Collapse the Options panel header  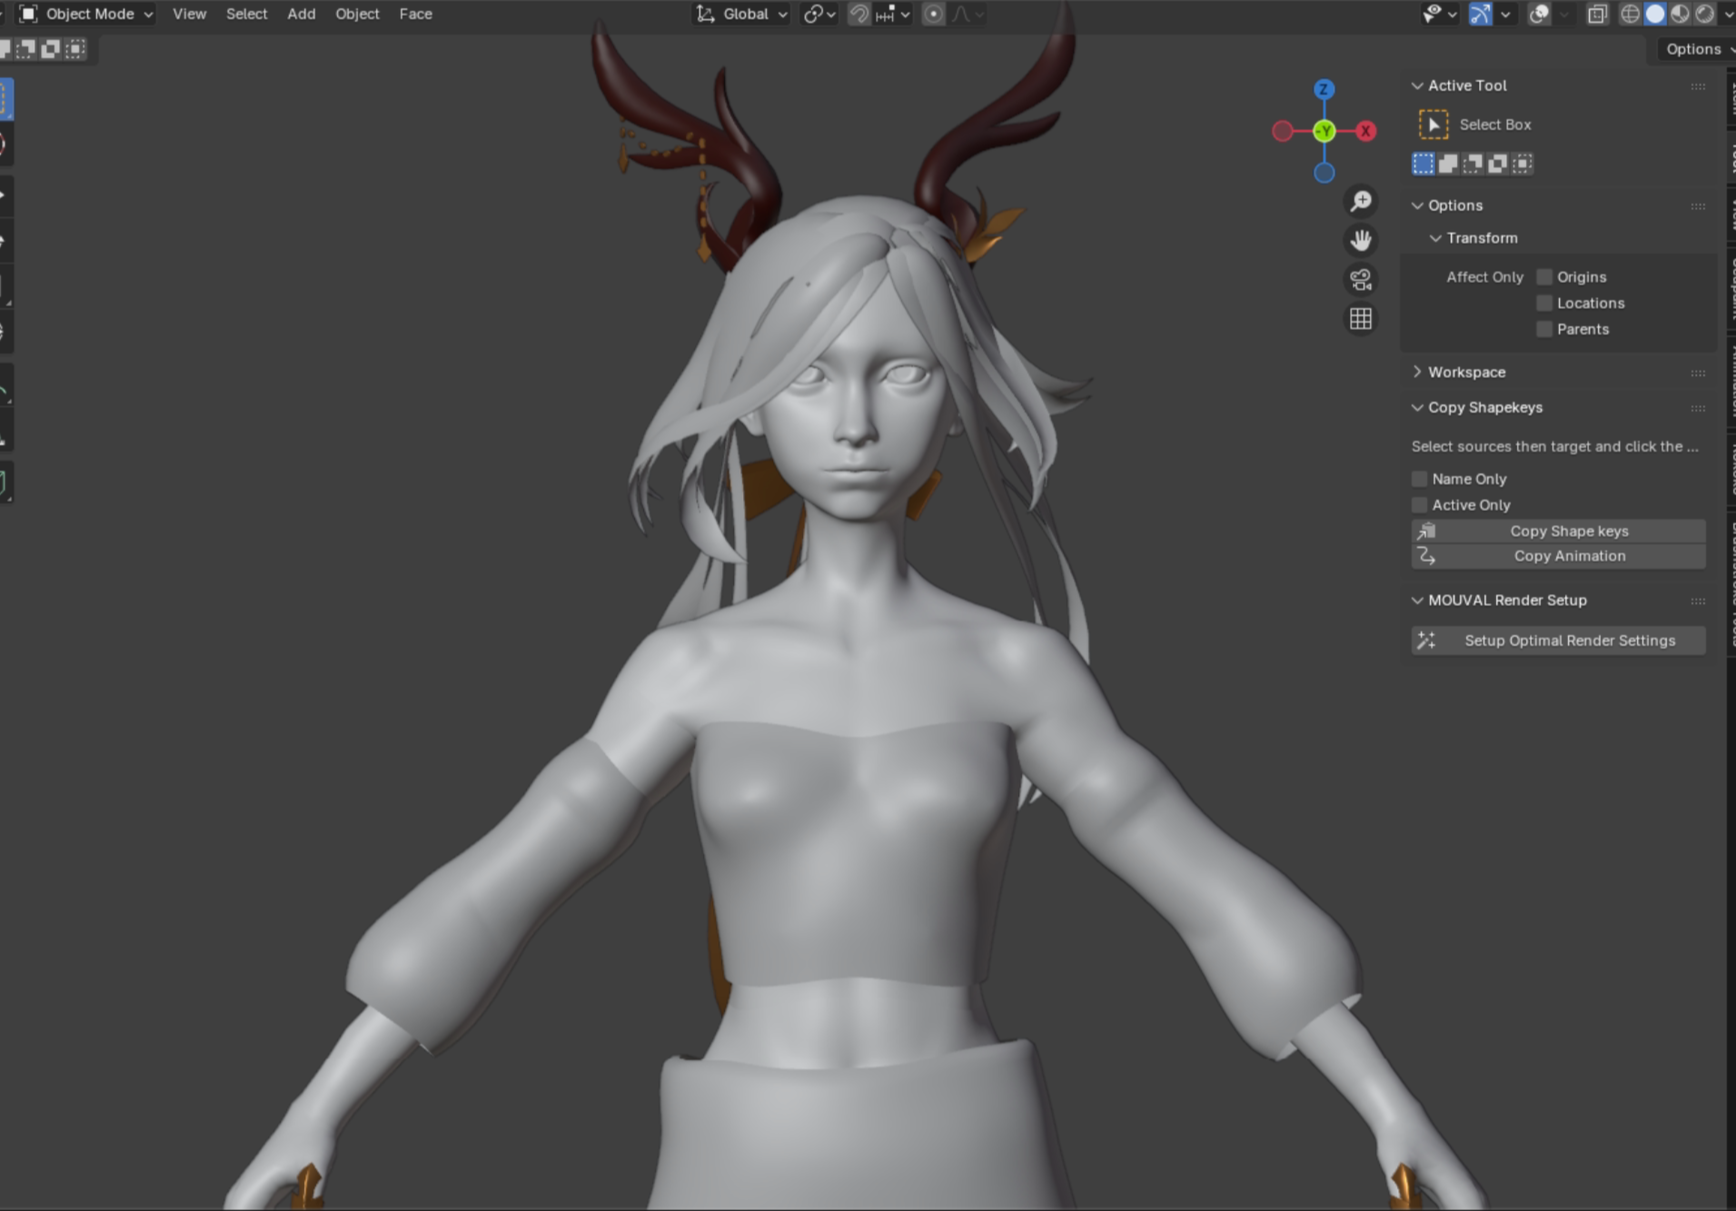1417,206
